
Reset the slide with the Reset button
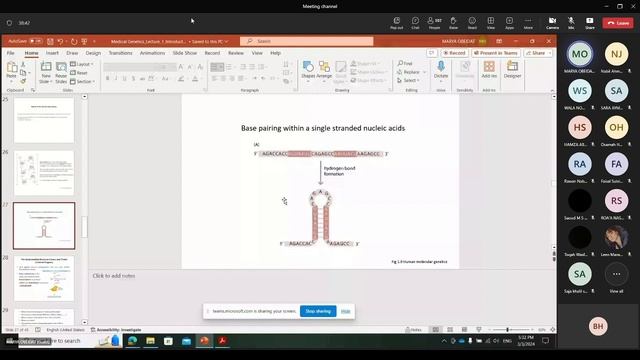(79, 73)
